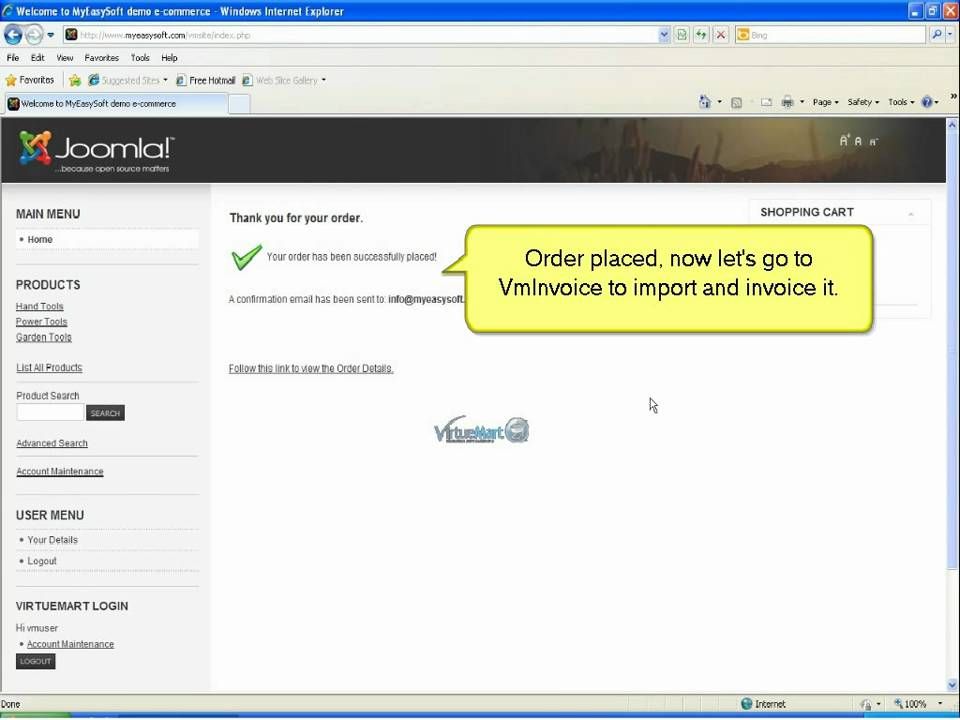Image resolution: width=960 pixels, height=720 pixels.
Task: Click the Read Mail icon
Action: pyautogui.click(x=767, y=102)
